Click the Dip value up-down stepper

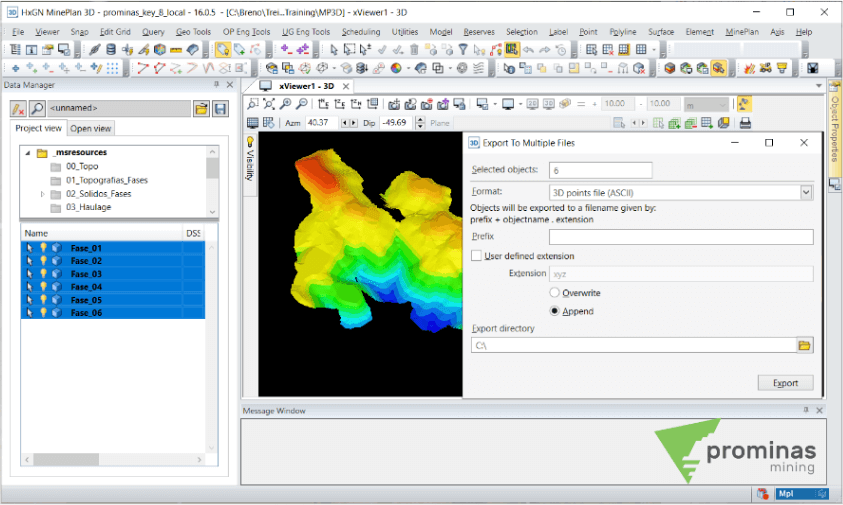click(420, 123)
